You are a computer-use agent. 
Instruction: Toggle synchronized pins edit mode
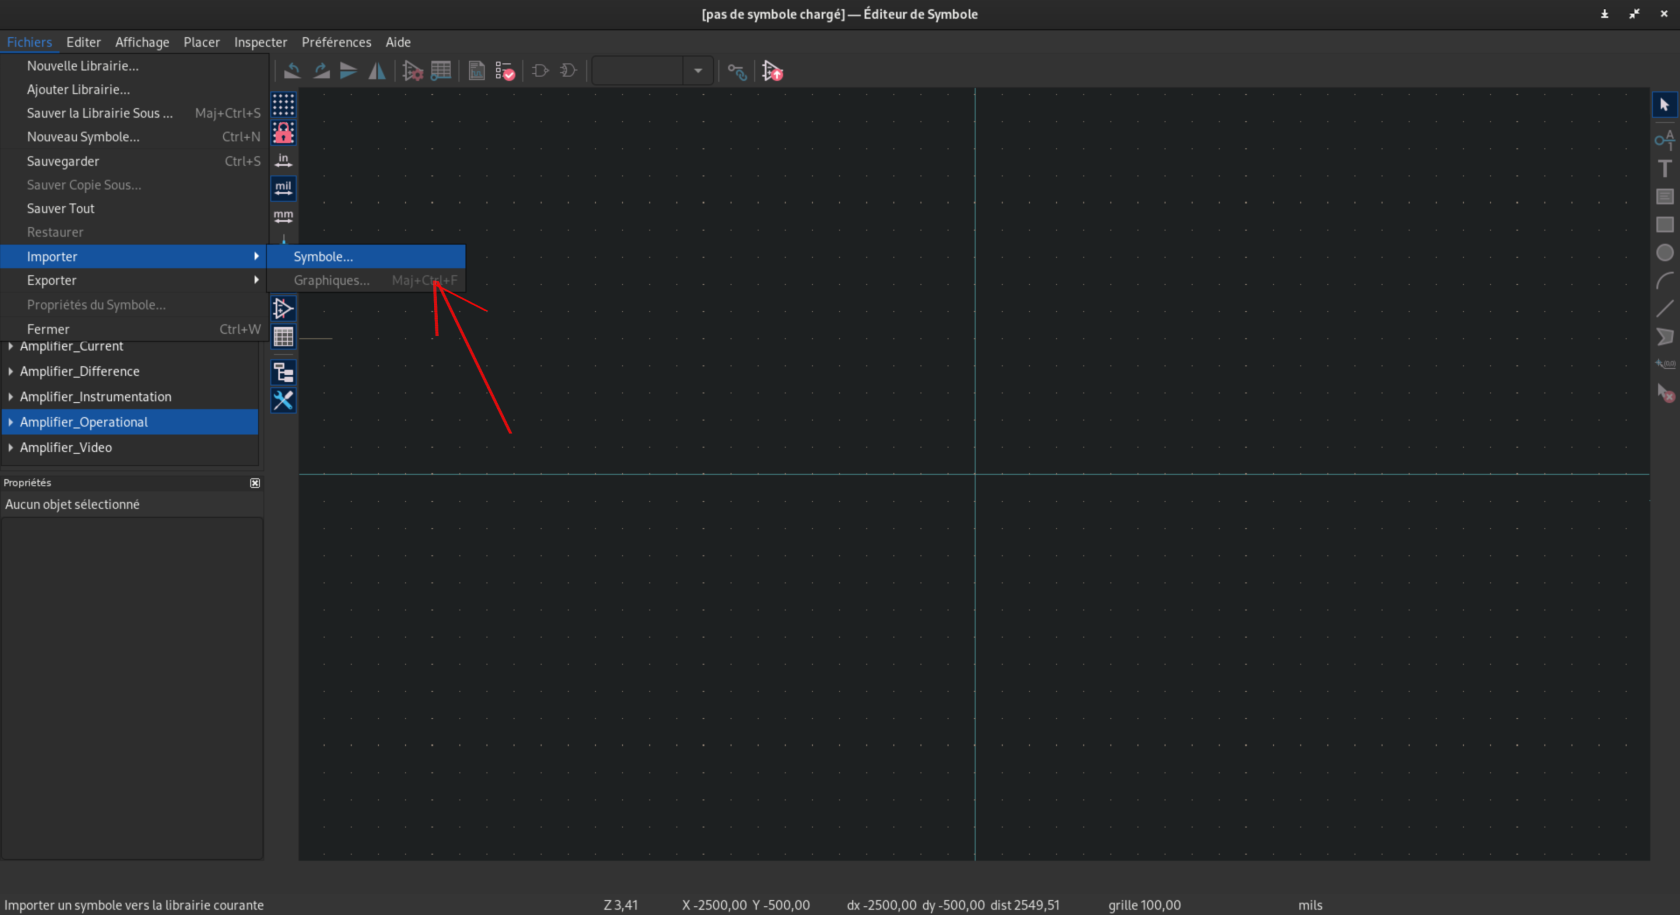coord(737,71)
